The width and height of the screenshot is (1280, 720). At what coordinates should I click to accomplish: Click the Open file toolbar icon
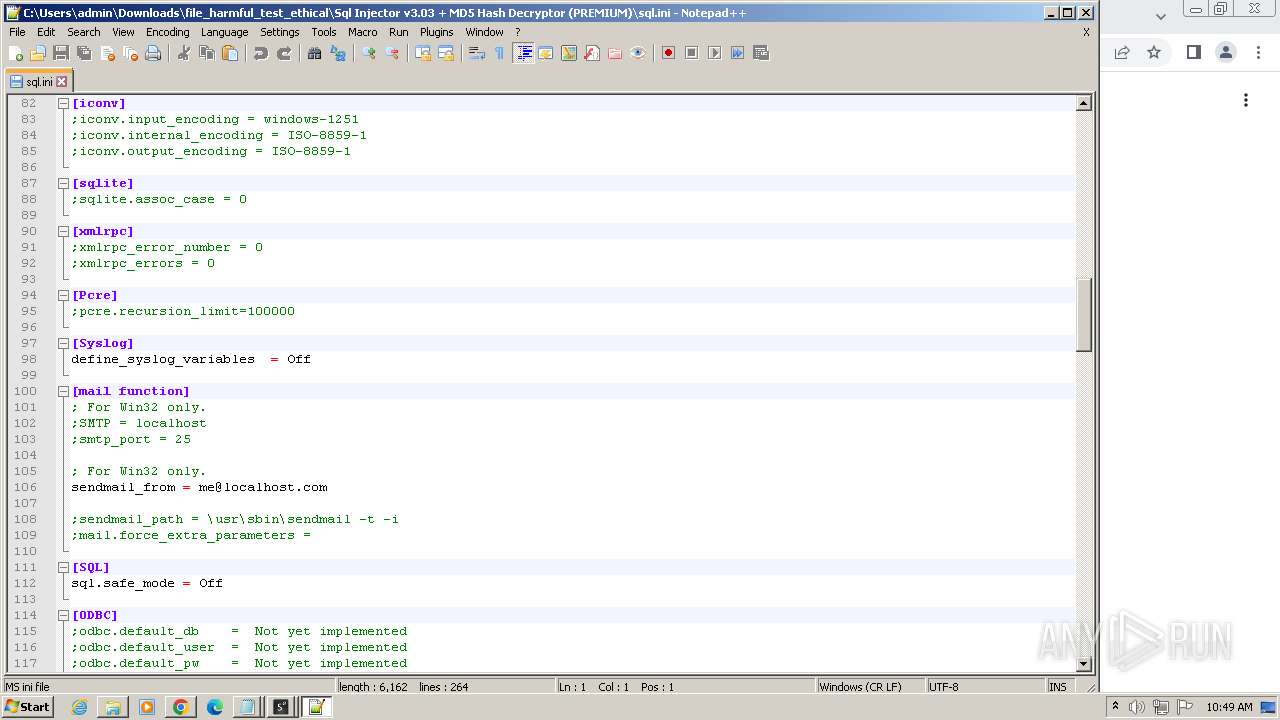pyautogui.click(x=38, y=53)
